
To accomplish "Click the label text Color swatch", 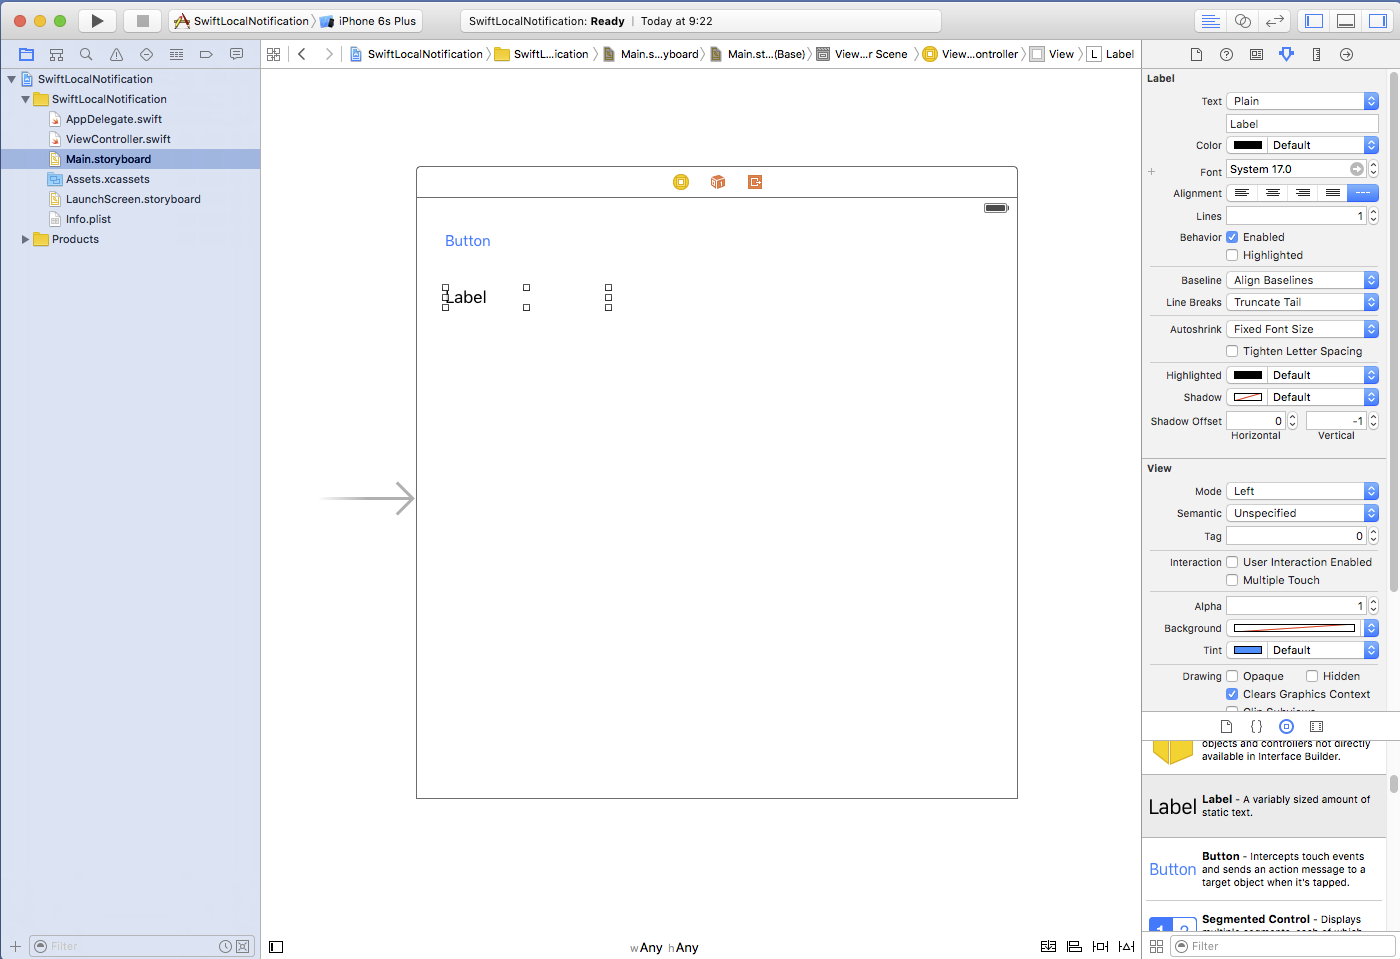I will pos(1247,145).
